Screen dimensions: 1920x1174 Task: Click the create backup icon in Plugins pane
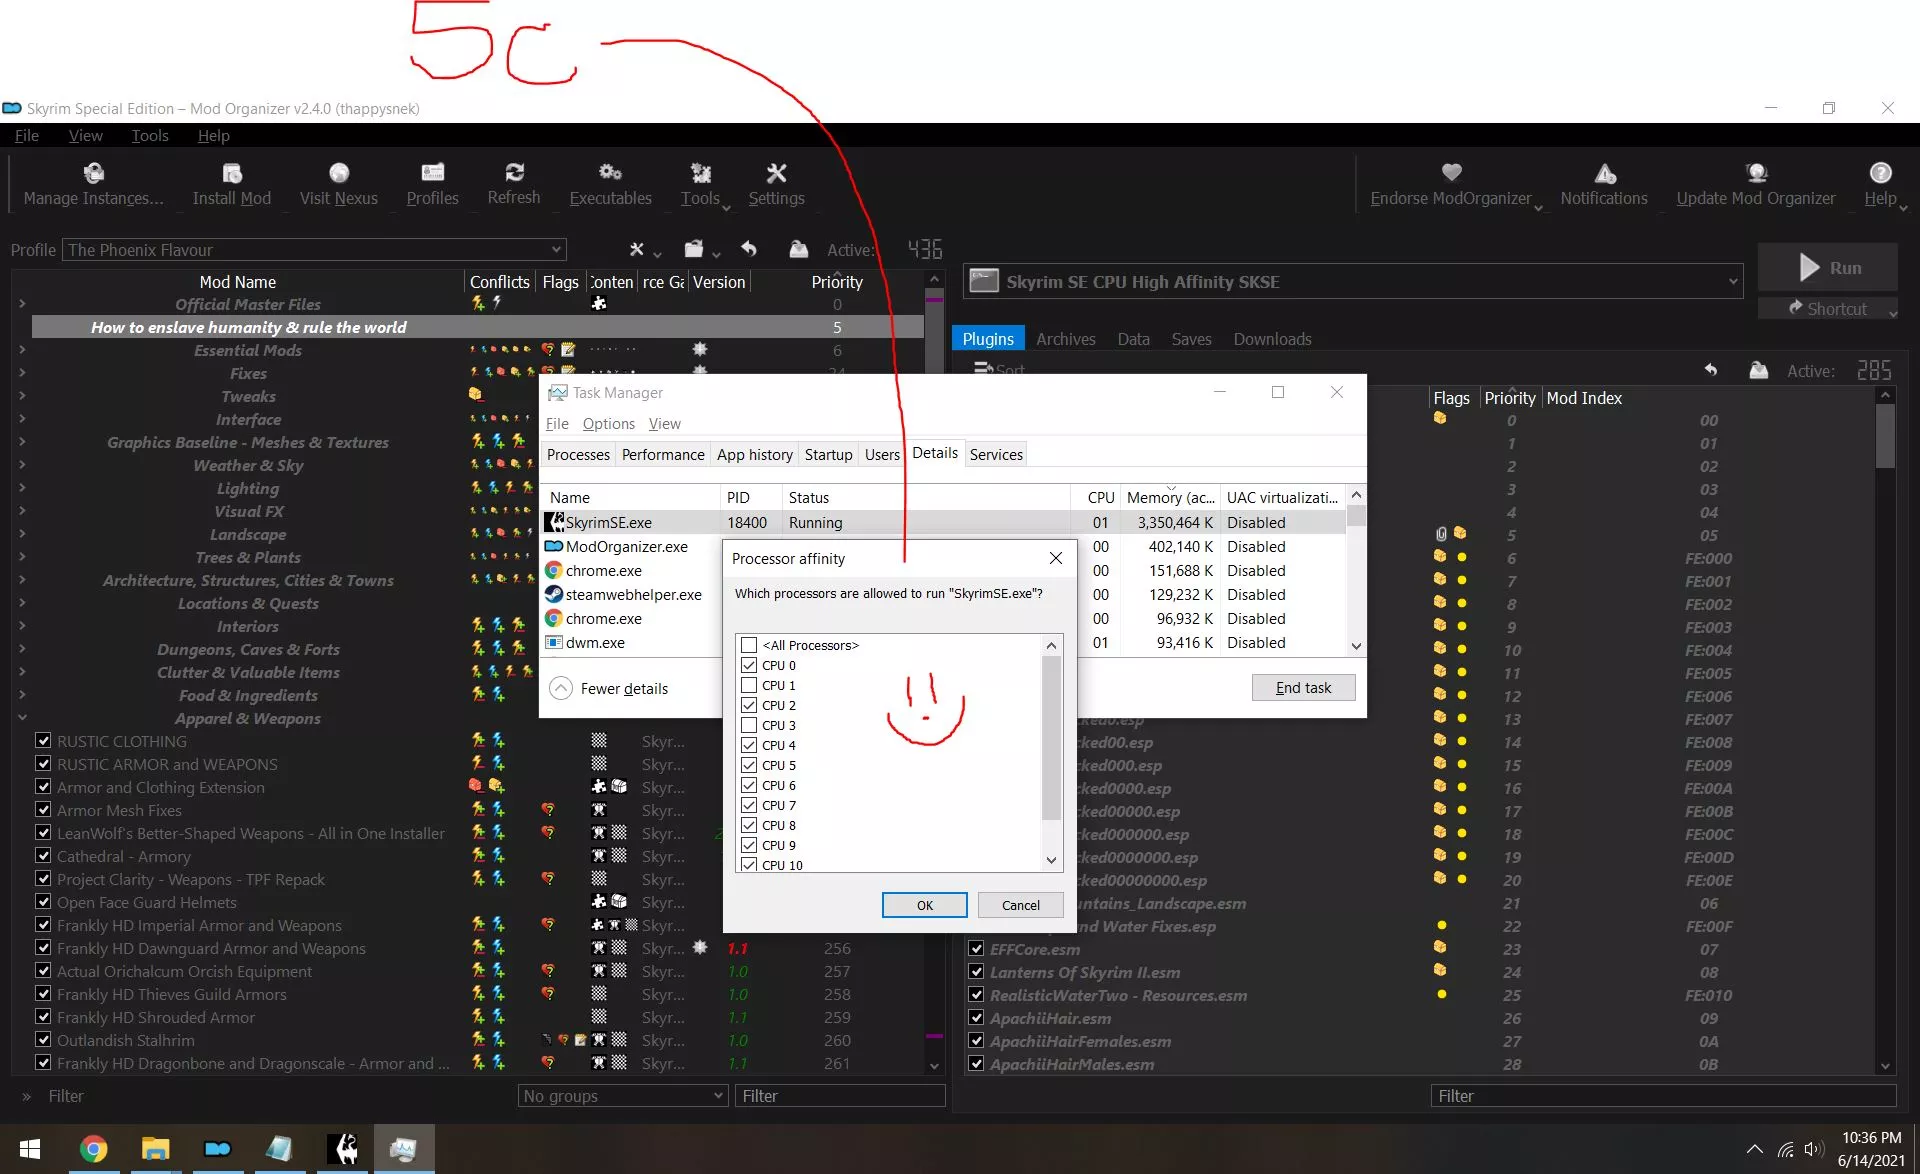pyautogui.click(x=1759, y=370)
